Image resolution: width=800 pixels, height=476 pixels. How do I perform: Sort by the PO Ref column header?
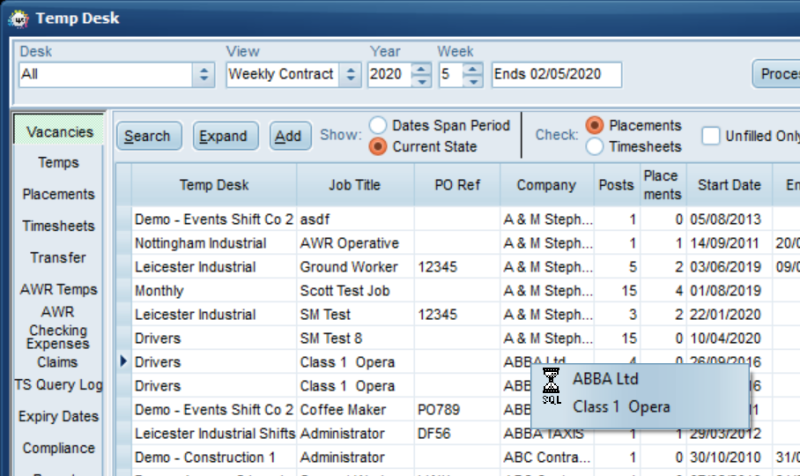coord(457,185)
